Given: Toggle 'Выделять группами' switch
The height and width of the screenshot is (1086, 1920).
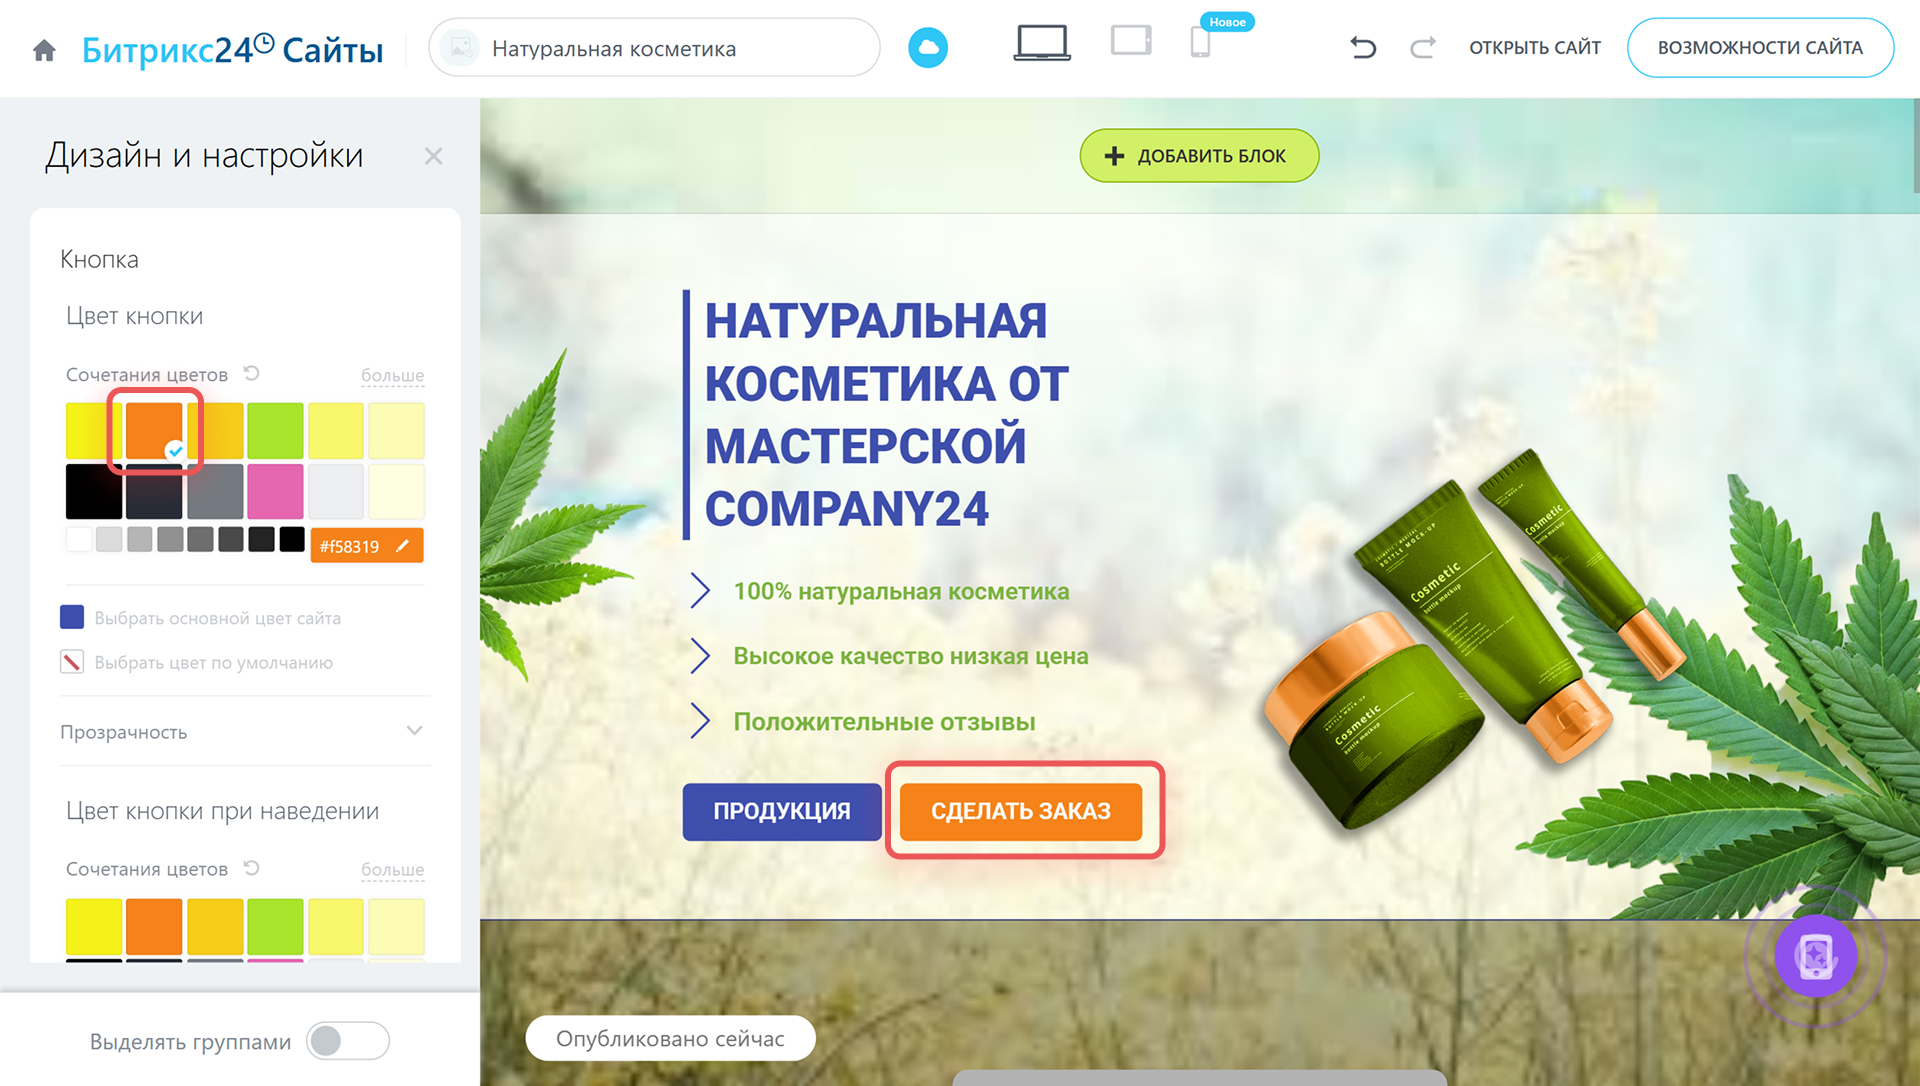Looking at the screenshot, I should click(347, 1041).
